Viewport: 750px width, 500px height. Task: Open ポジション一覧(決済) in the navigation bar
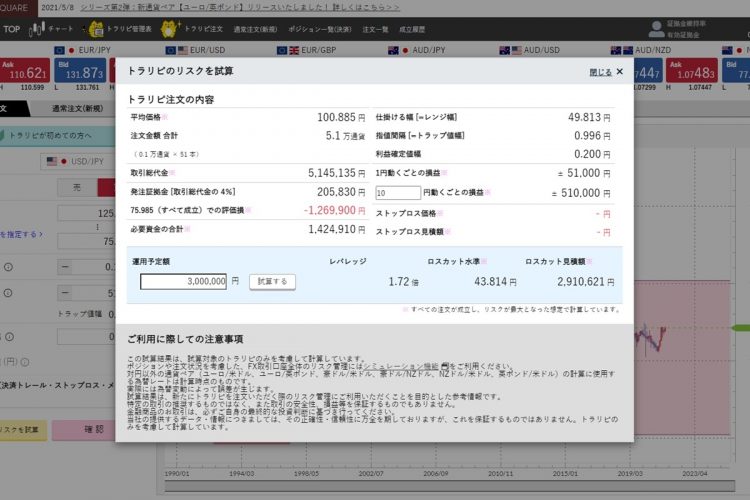pyautogui.click(x=320, y=29)
